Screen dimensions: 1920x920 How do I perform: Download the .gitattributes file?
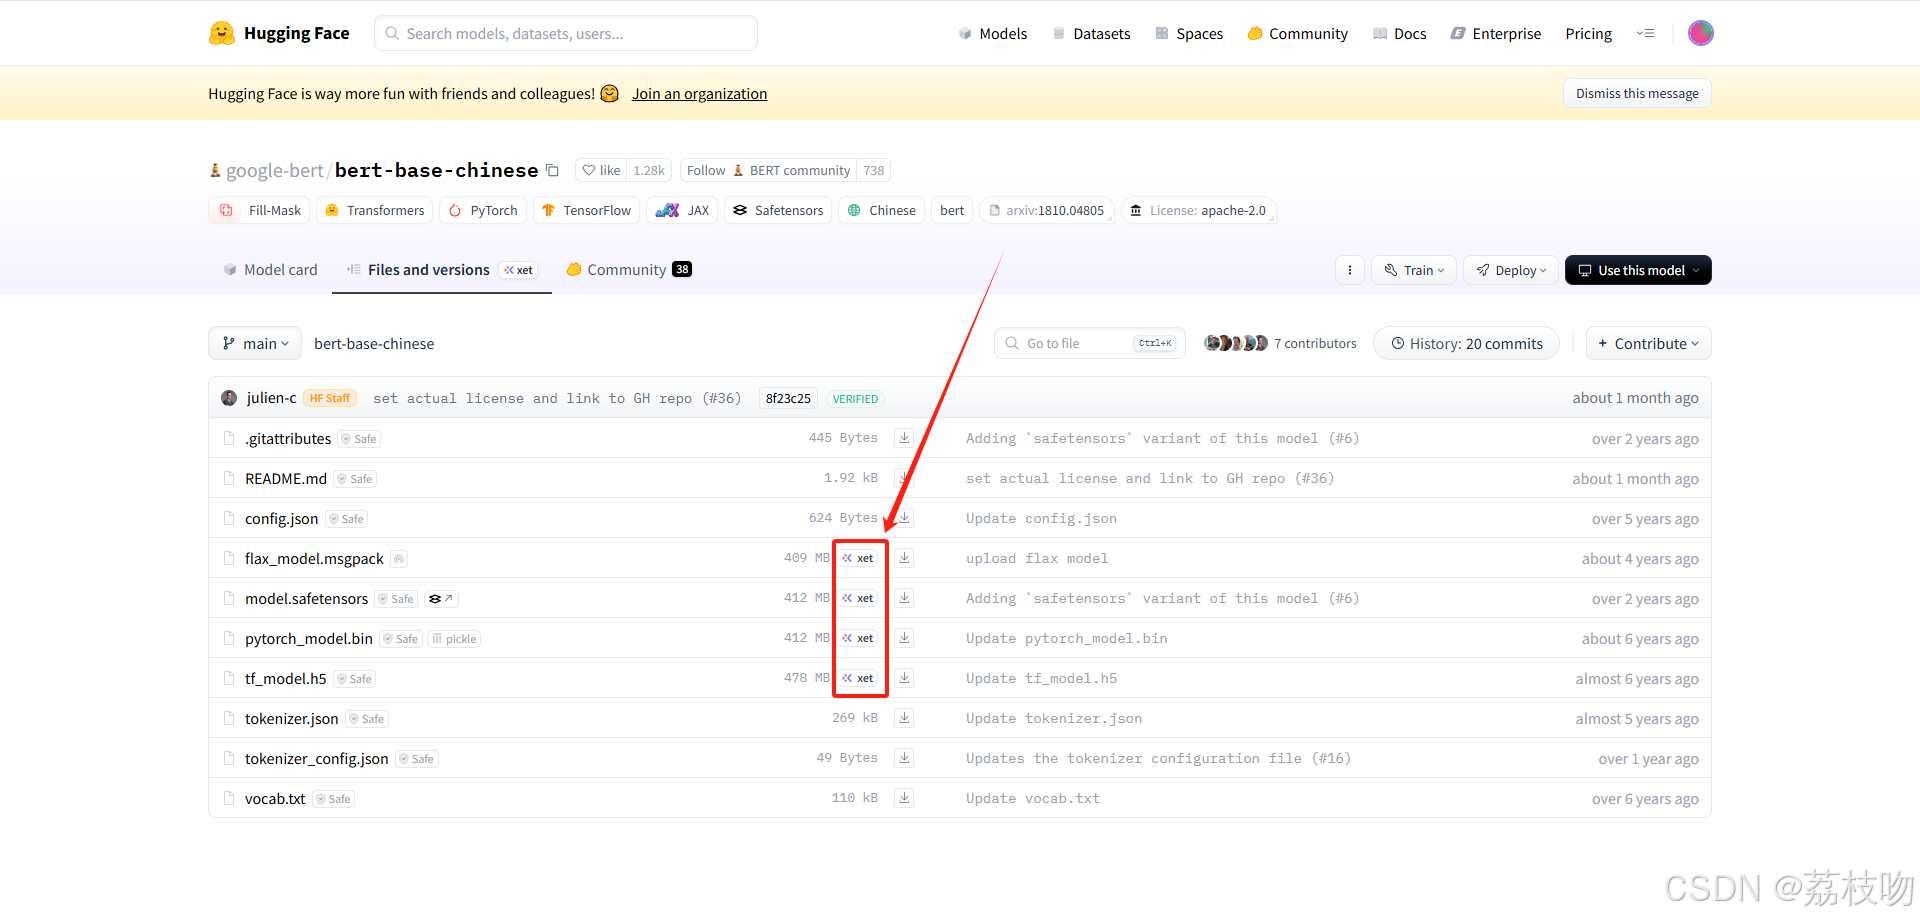point(904,438)
